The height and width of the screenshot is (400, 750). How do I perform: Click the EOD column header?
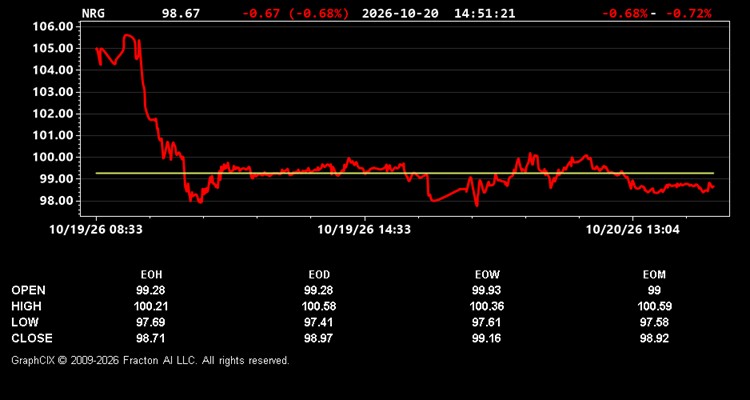click(x=319, y=275)
